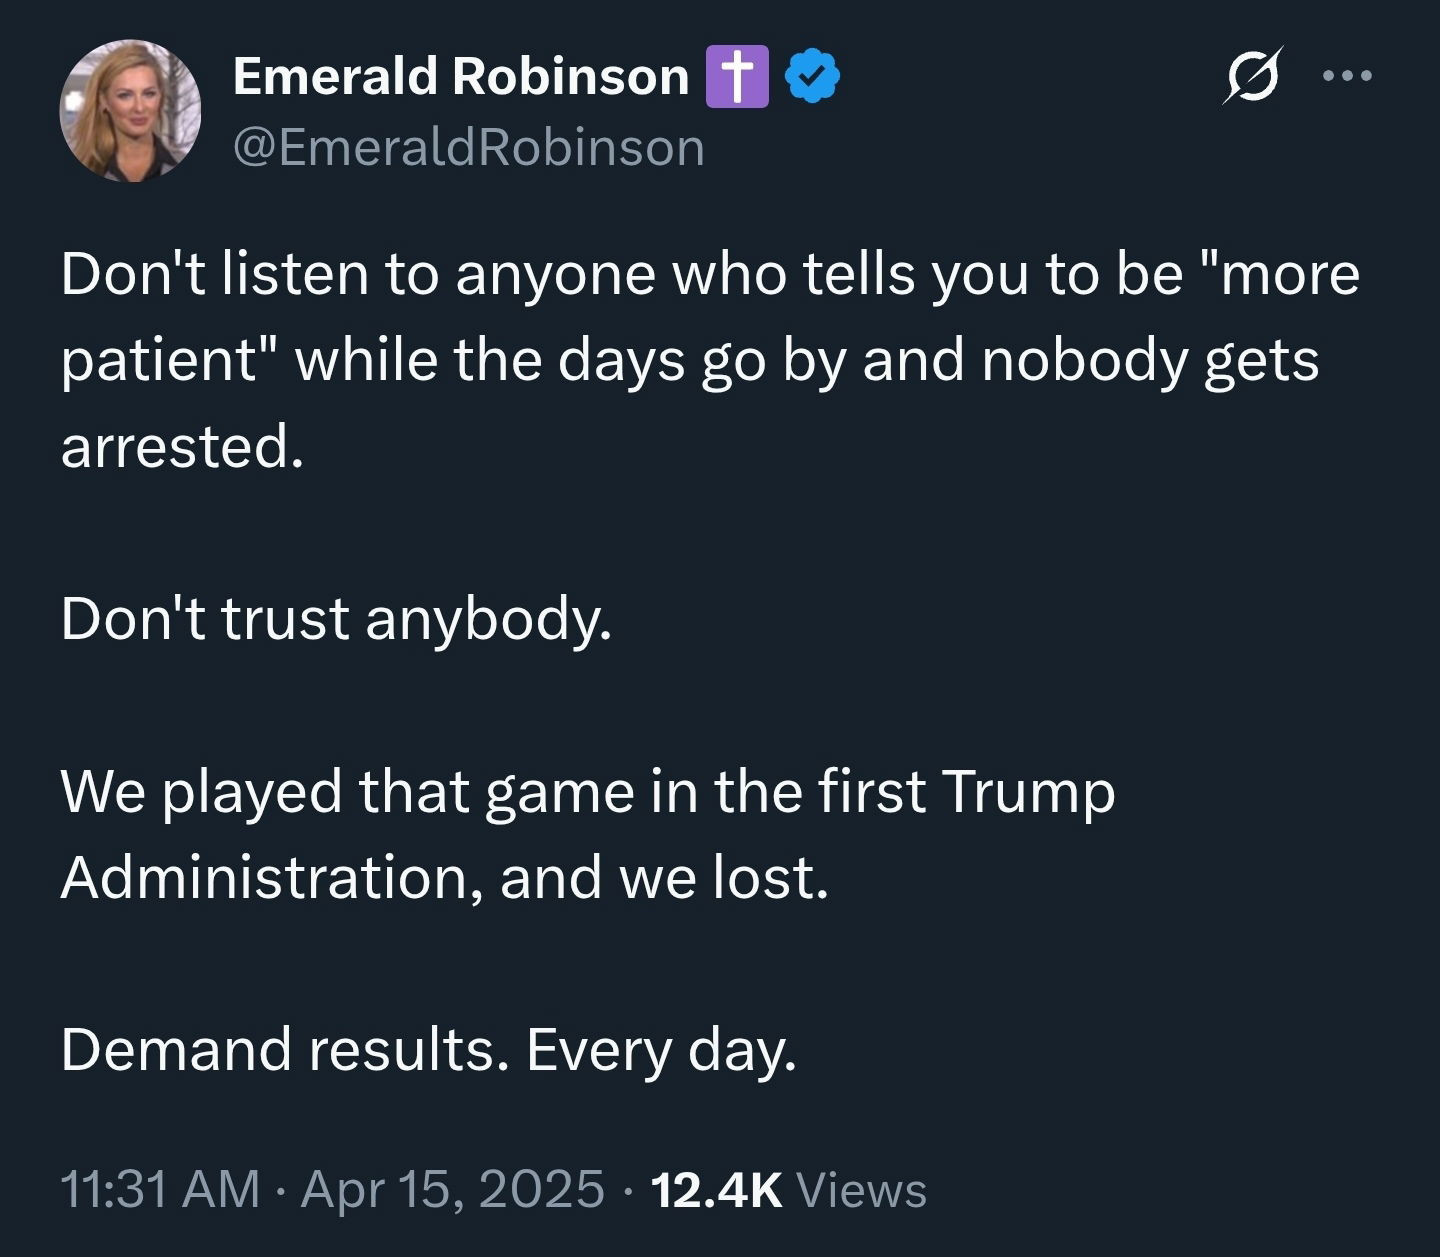The image size is (1440, 1257).
Task: Click the Emerald Robinson display name
Action: pos(461,77)
